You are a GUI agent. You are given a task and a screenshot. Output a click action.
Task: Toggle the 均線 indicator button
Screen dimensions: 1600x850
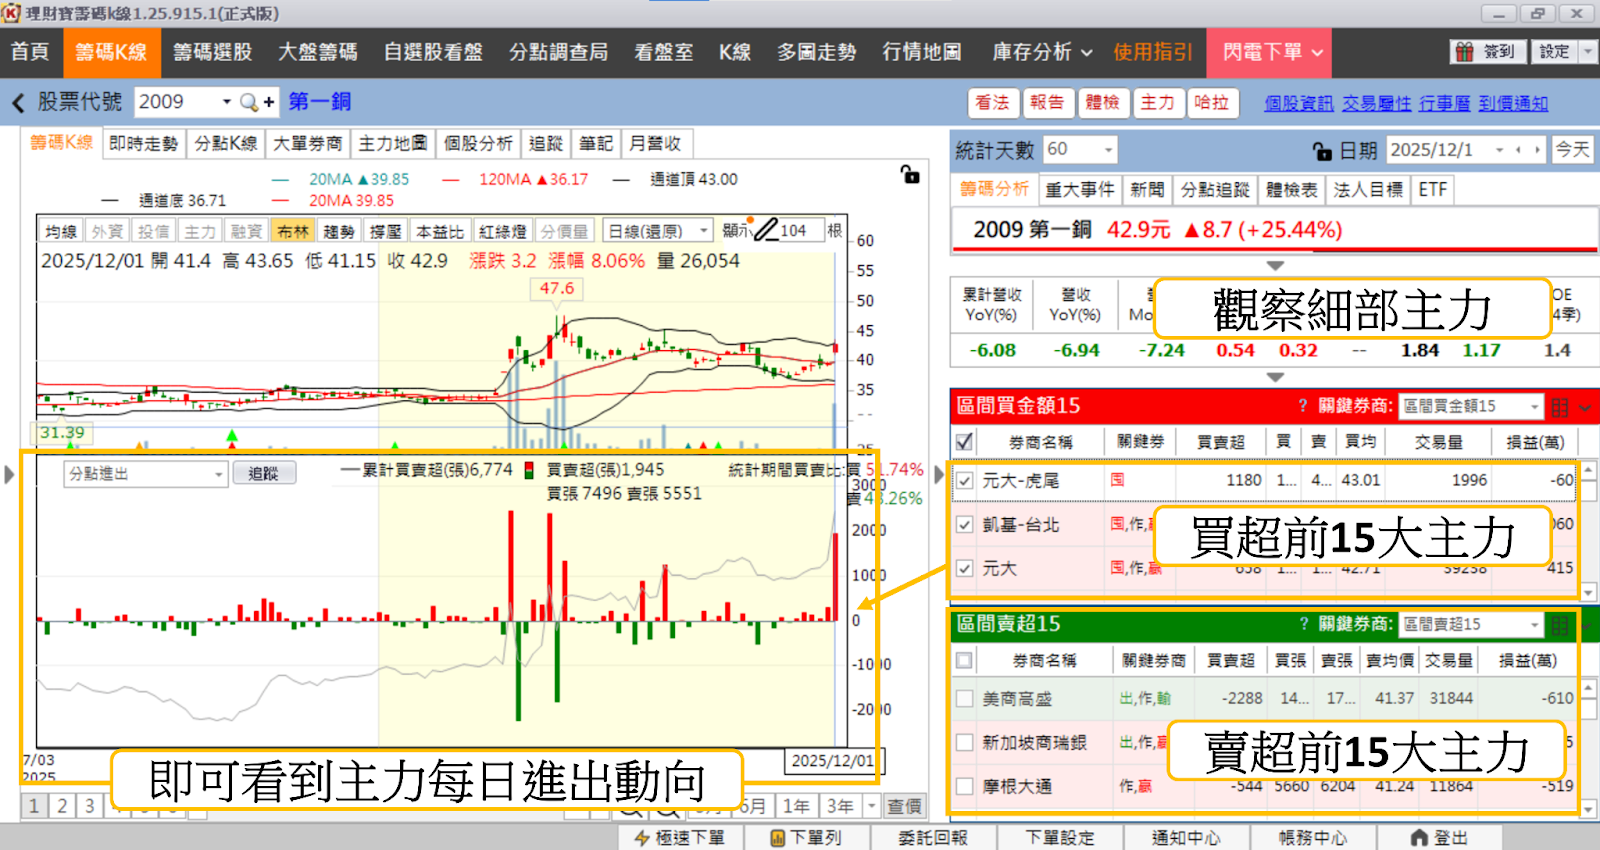[x=61, y=231]
